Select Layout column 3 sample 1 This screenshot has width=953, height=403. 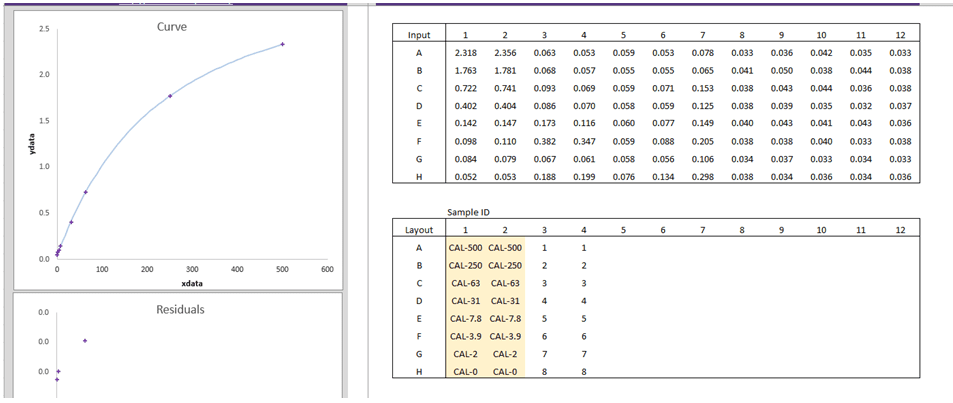click(x=545, y=247)
